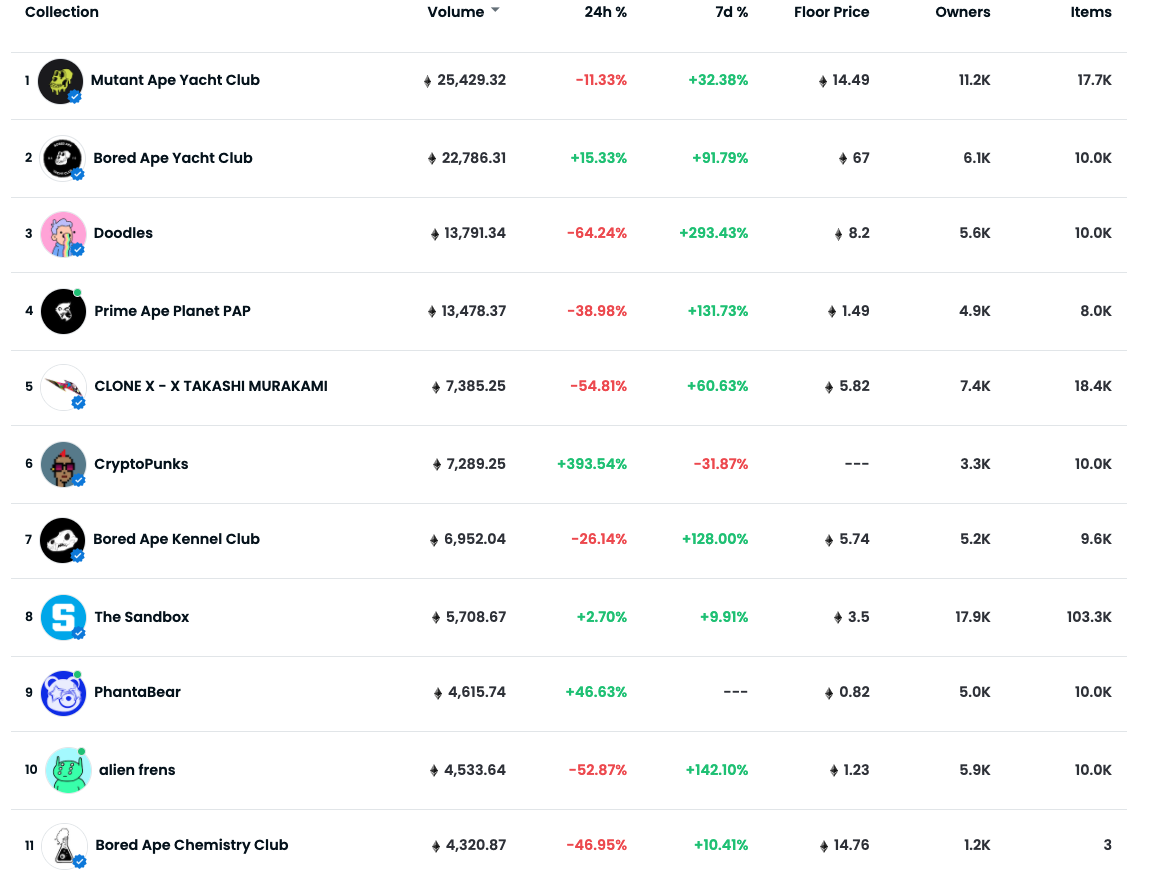Open the Bored Ape Kennel Club name link

pos(176,539)
